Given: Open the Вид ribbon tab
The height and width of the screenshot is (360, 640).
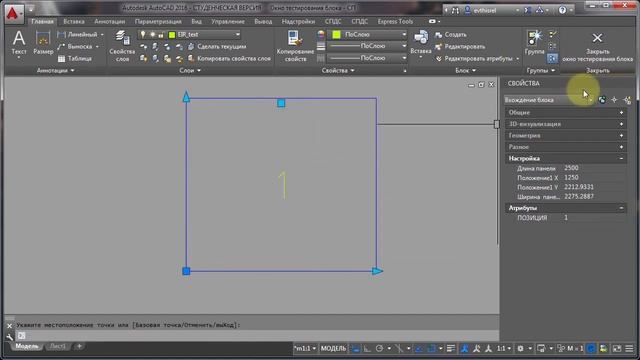Looking at the screenshot, I should coord(196,21).
